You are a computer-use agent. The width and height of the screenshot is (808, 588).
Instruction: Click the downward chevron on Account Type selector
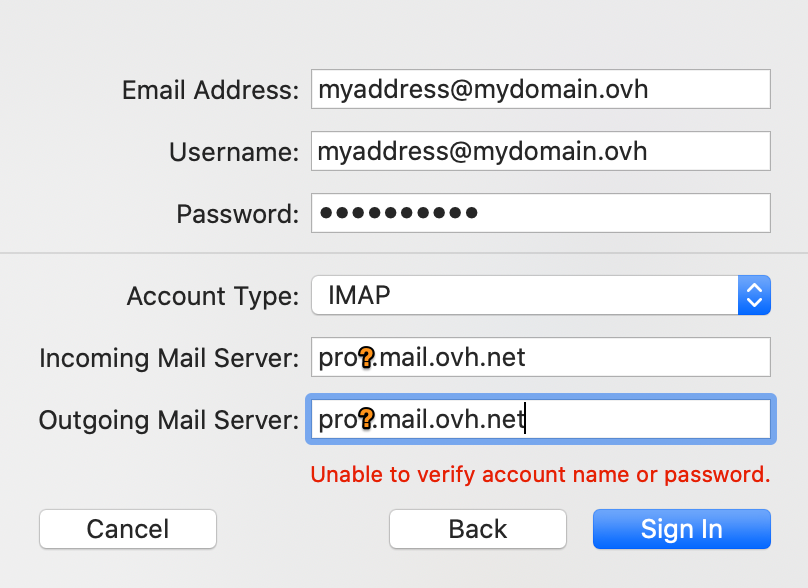(x=756, y=302)
